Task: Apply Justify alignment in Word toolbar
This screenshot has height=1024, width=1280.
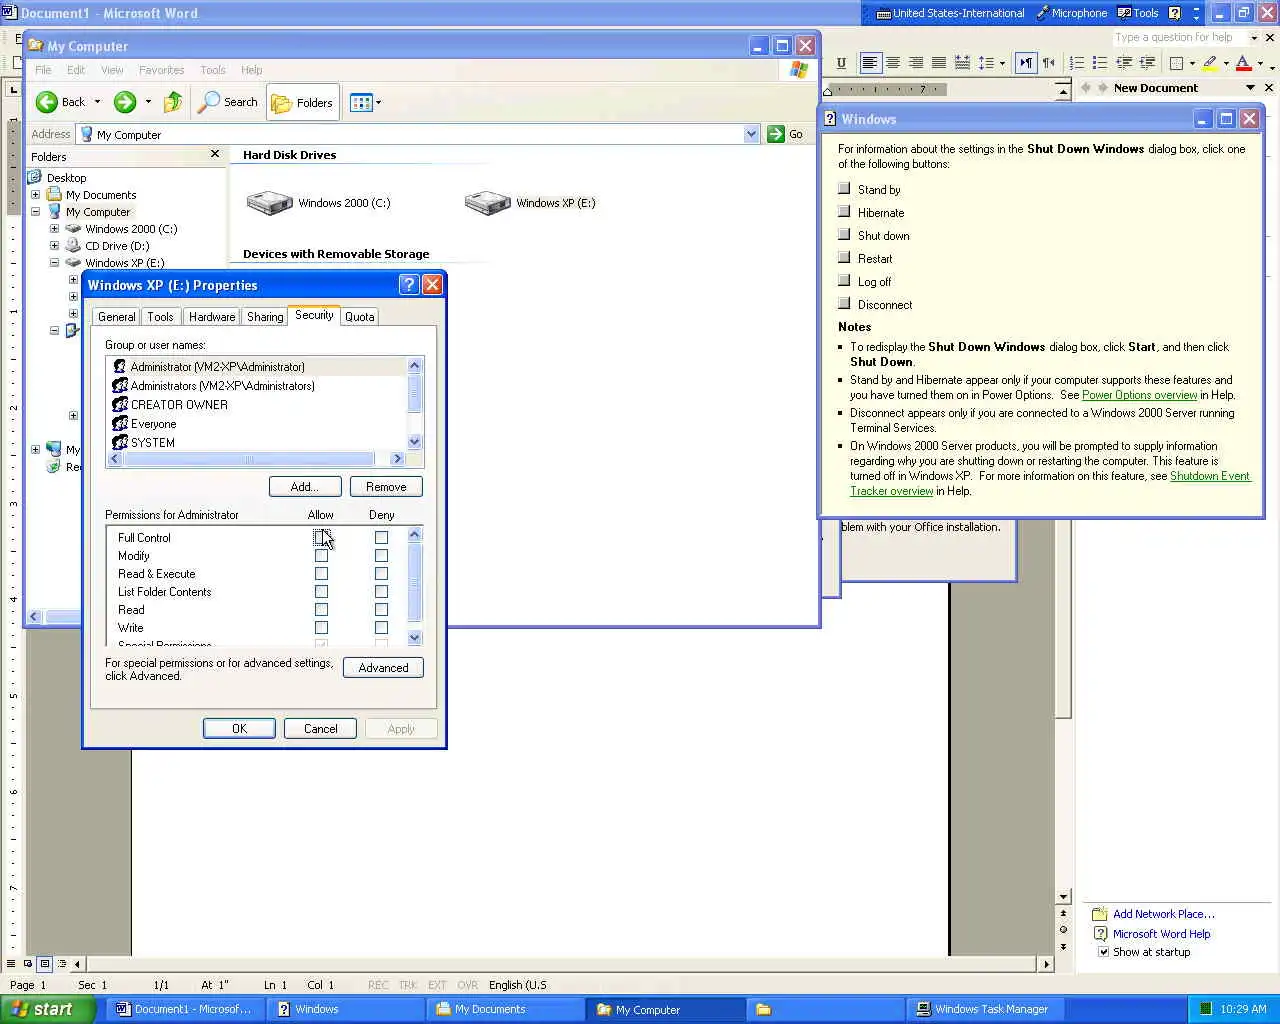Action: [x=939, y=63]
